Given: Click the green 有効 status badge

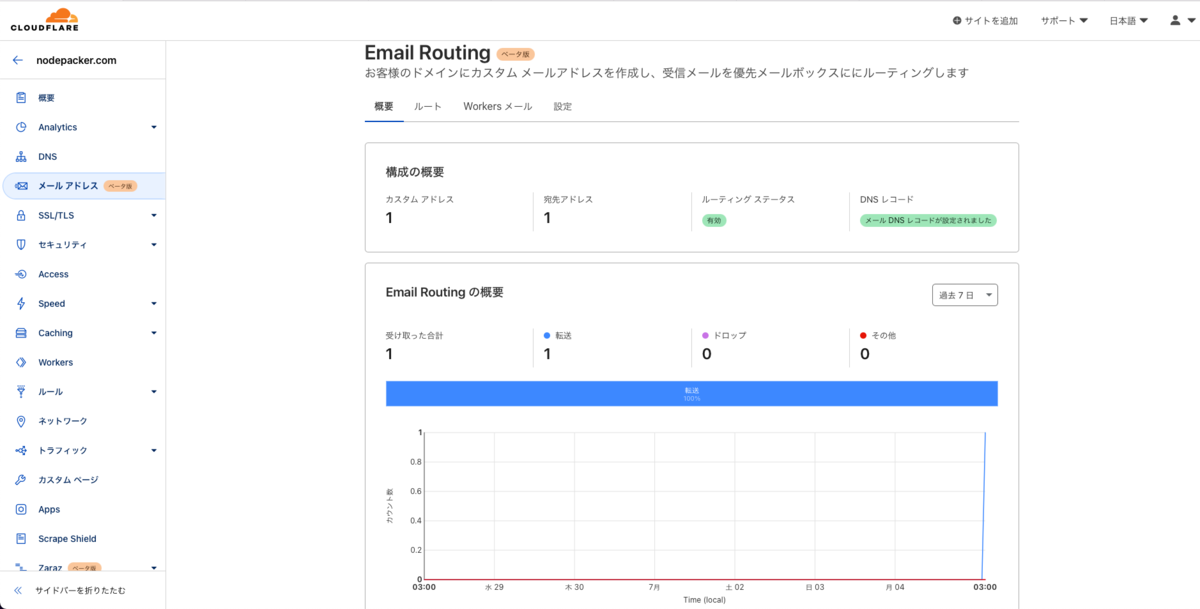Looking at the screenshot, I should 714,220.
